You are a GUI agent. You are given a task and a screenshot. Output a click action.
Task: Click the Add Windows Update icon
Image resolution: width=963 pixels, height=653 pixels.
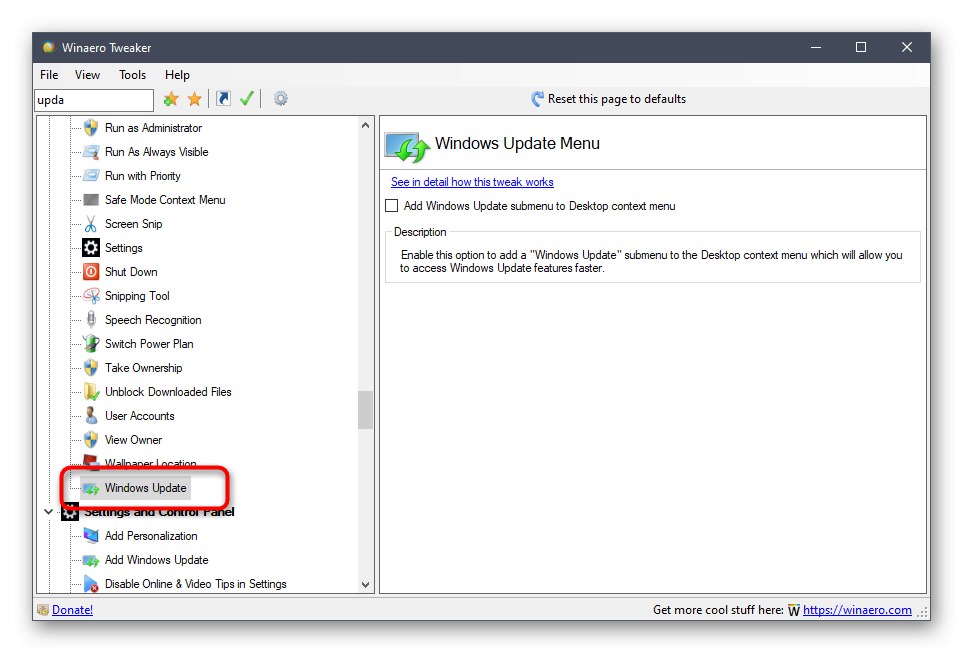coord(91,560)
